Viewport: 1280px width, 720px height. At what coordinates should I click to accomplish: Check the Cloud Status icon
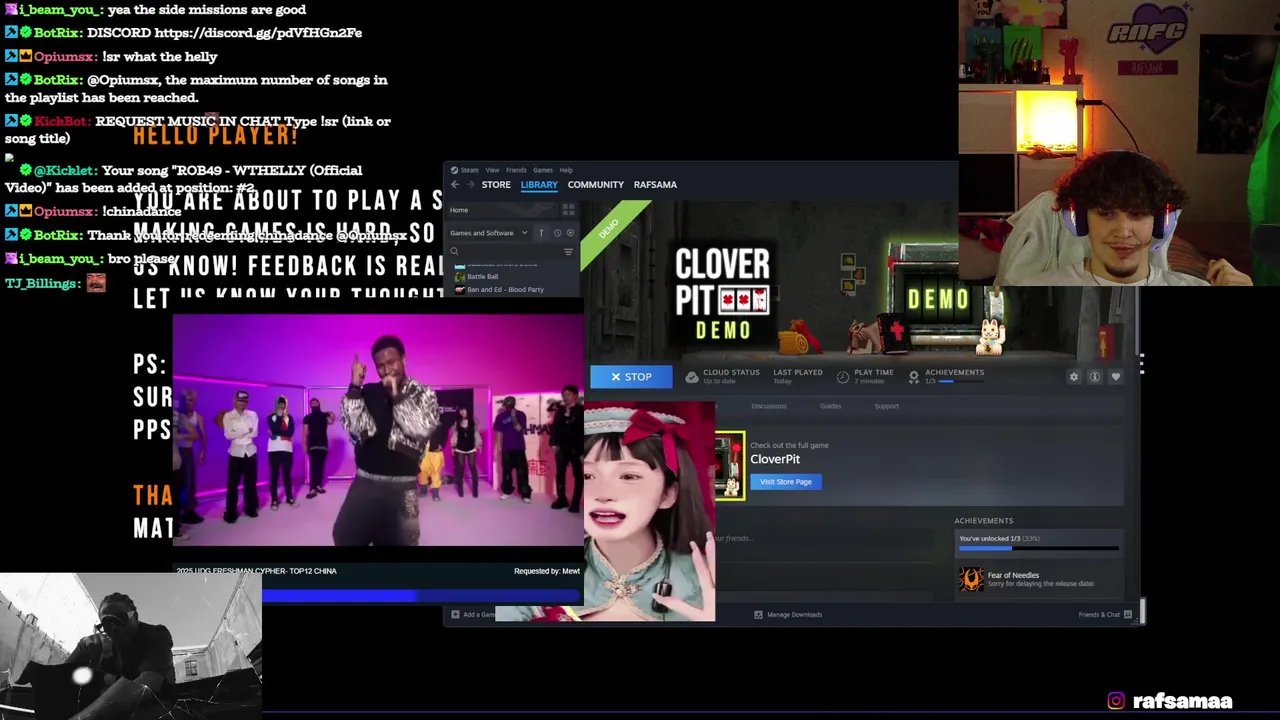click(x=691, y=377)
